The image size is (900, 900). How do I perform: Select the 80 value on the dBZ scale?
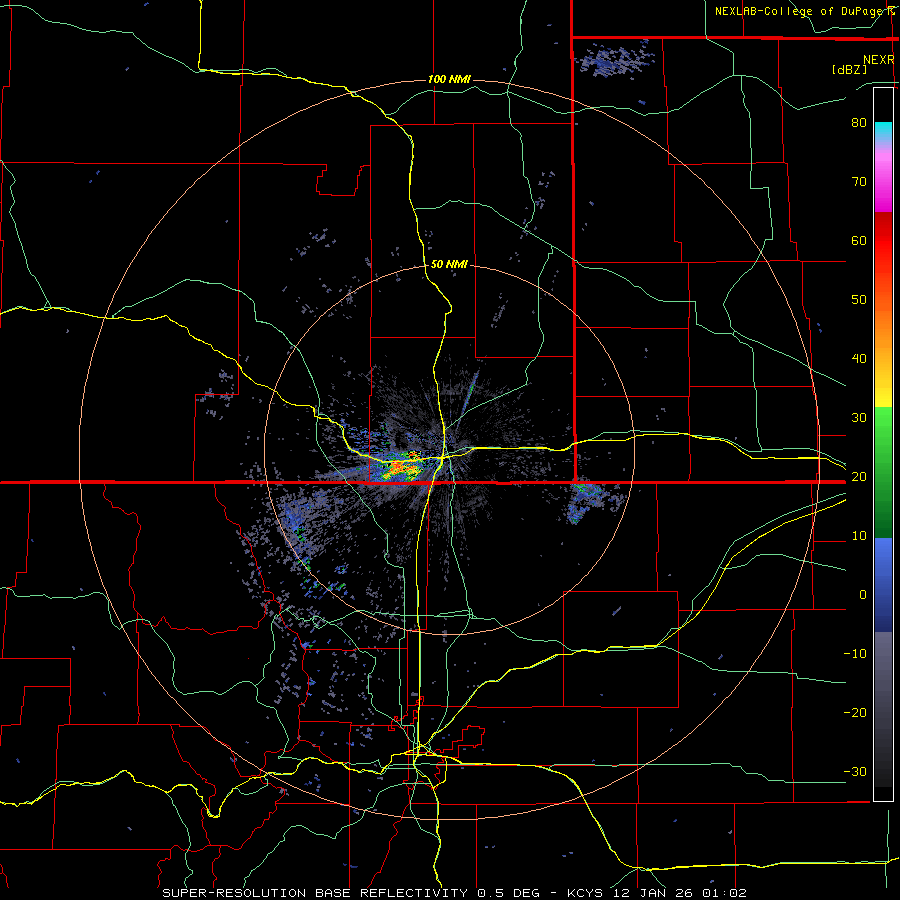[859, 123]
